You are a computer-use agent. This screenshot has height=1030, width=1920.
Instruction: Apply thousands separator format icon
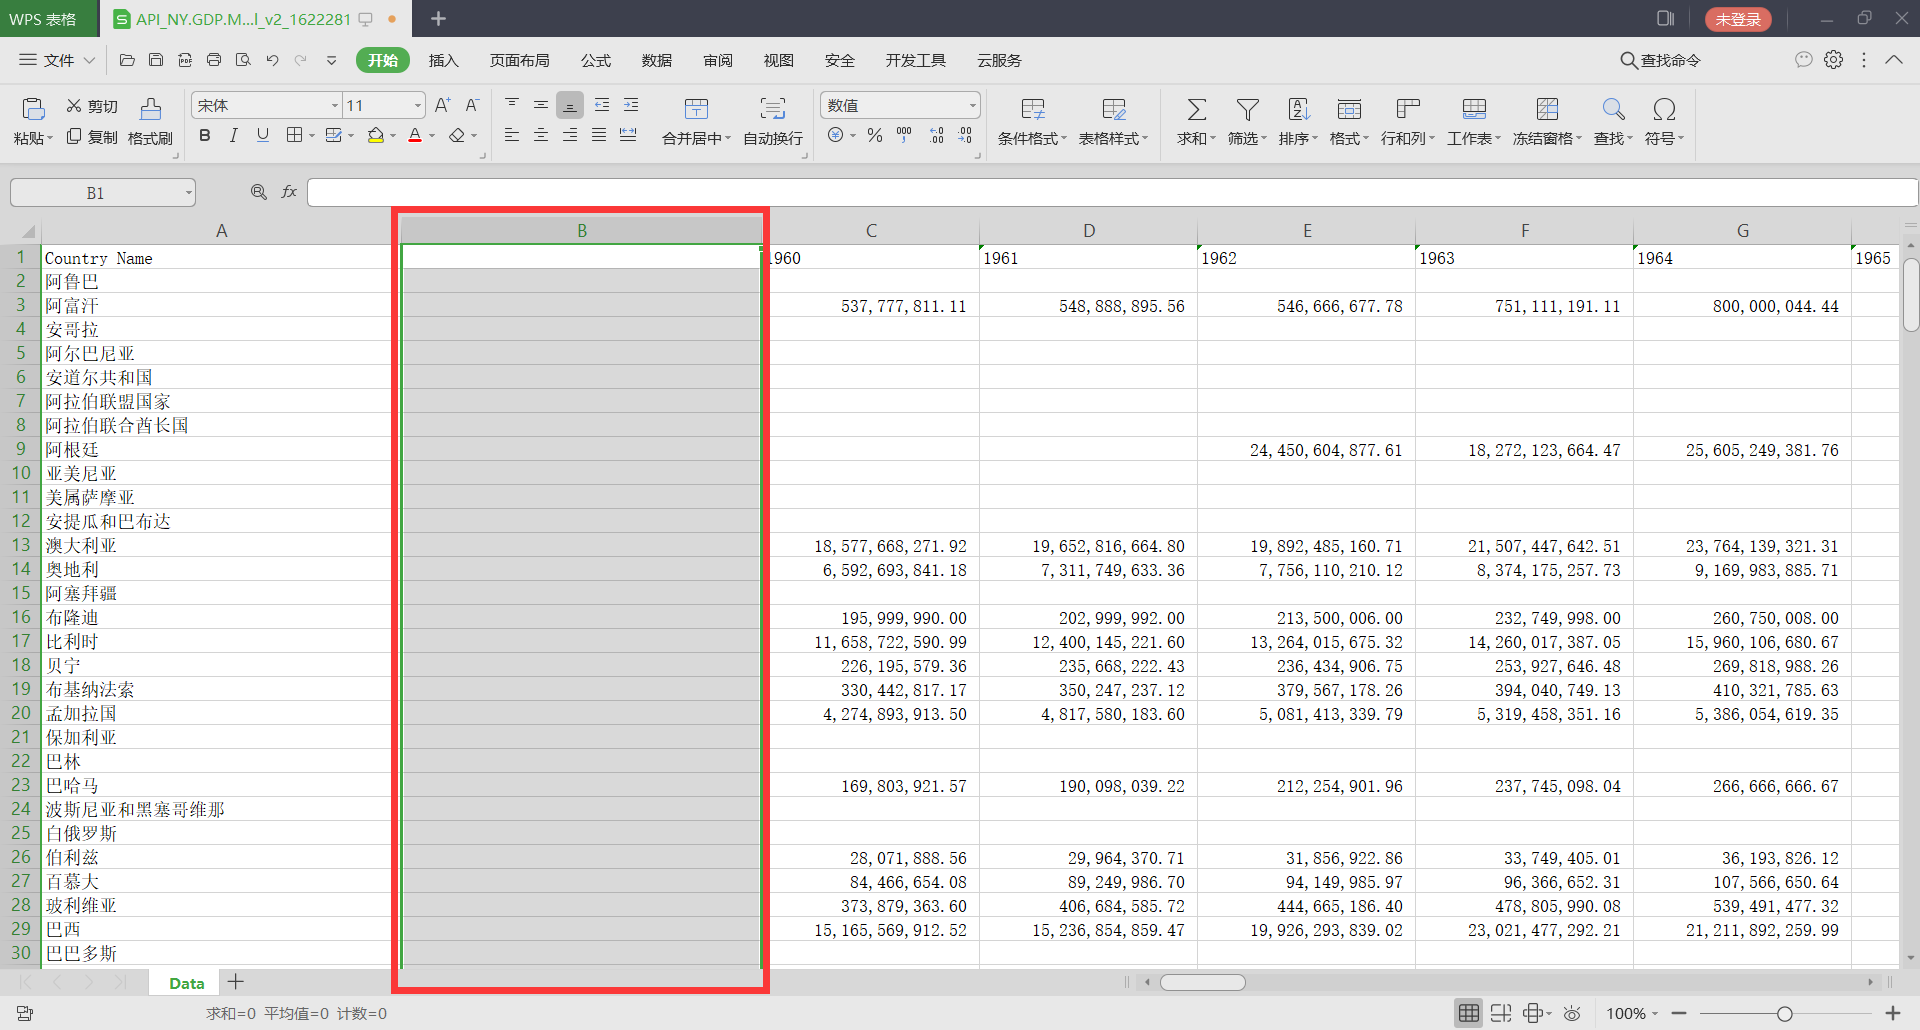click(x=904, y=135)
